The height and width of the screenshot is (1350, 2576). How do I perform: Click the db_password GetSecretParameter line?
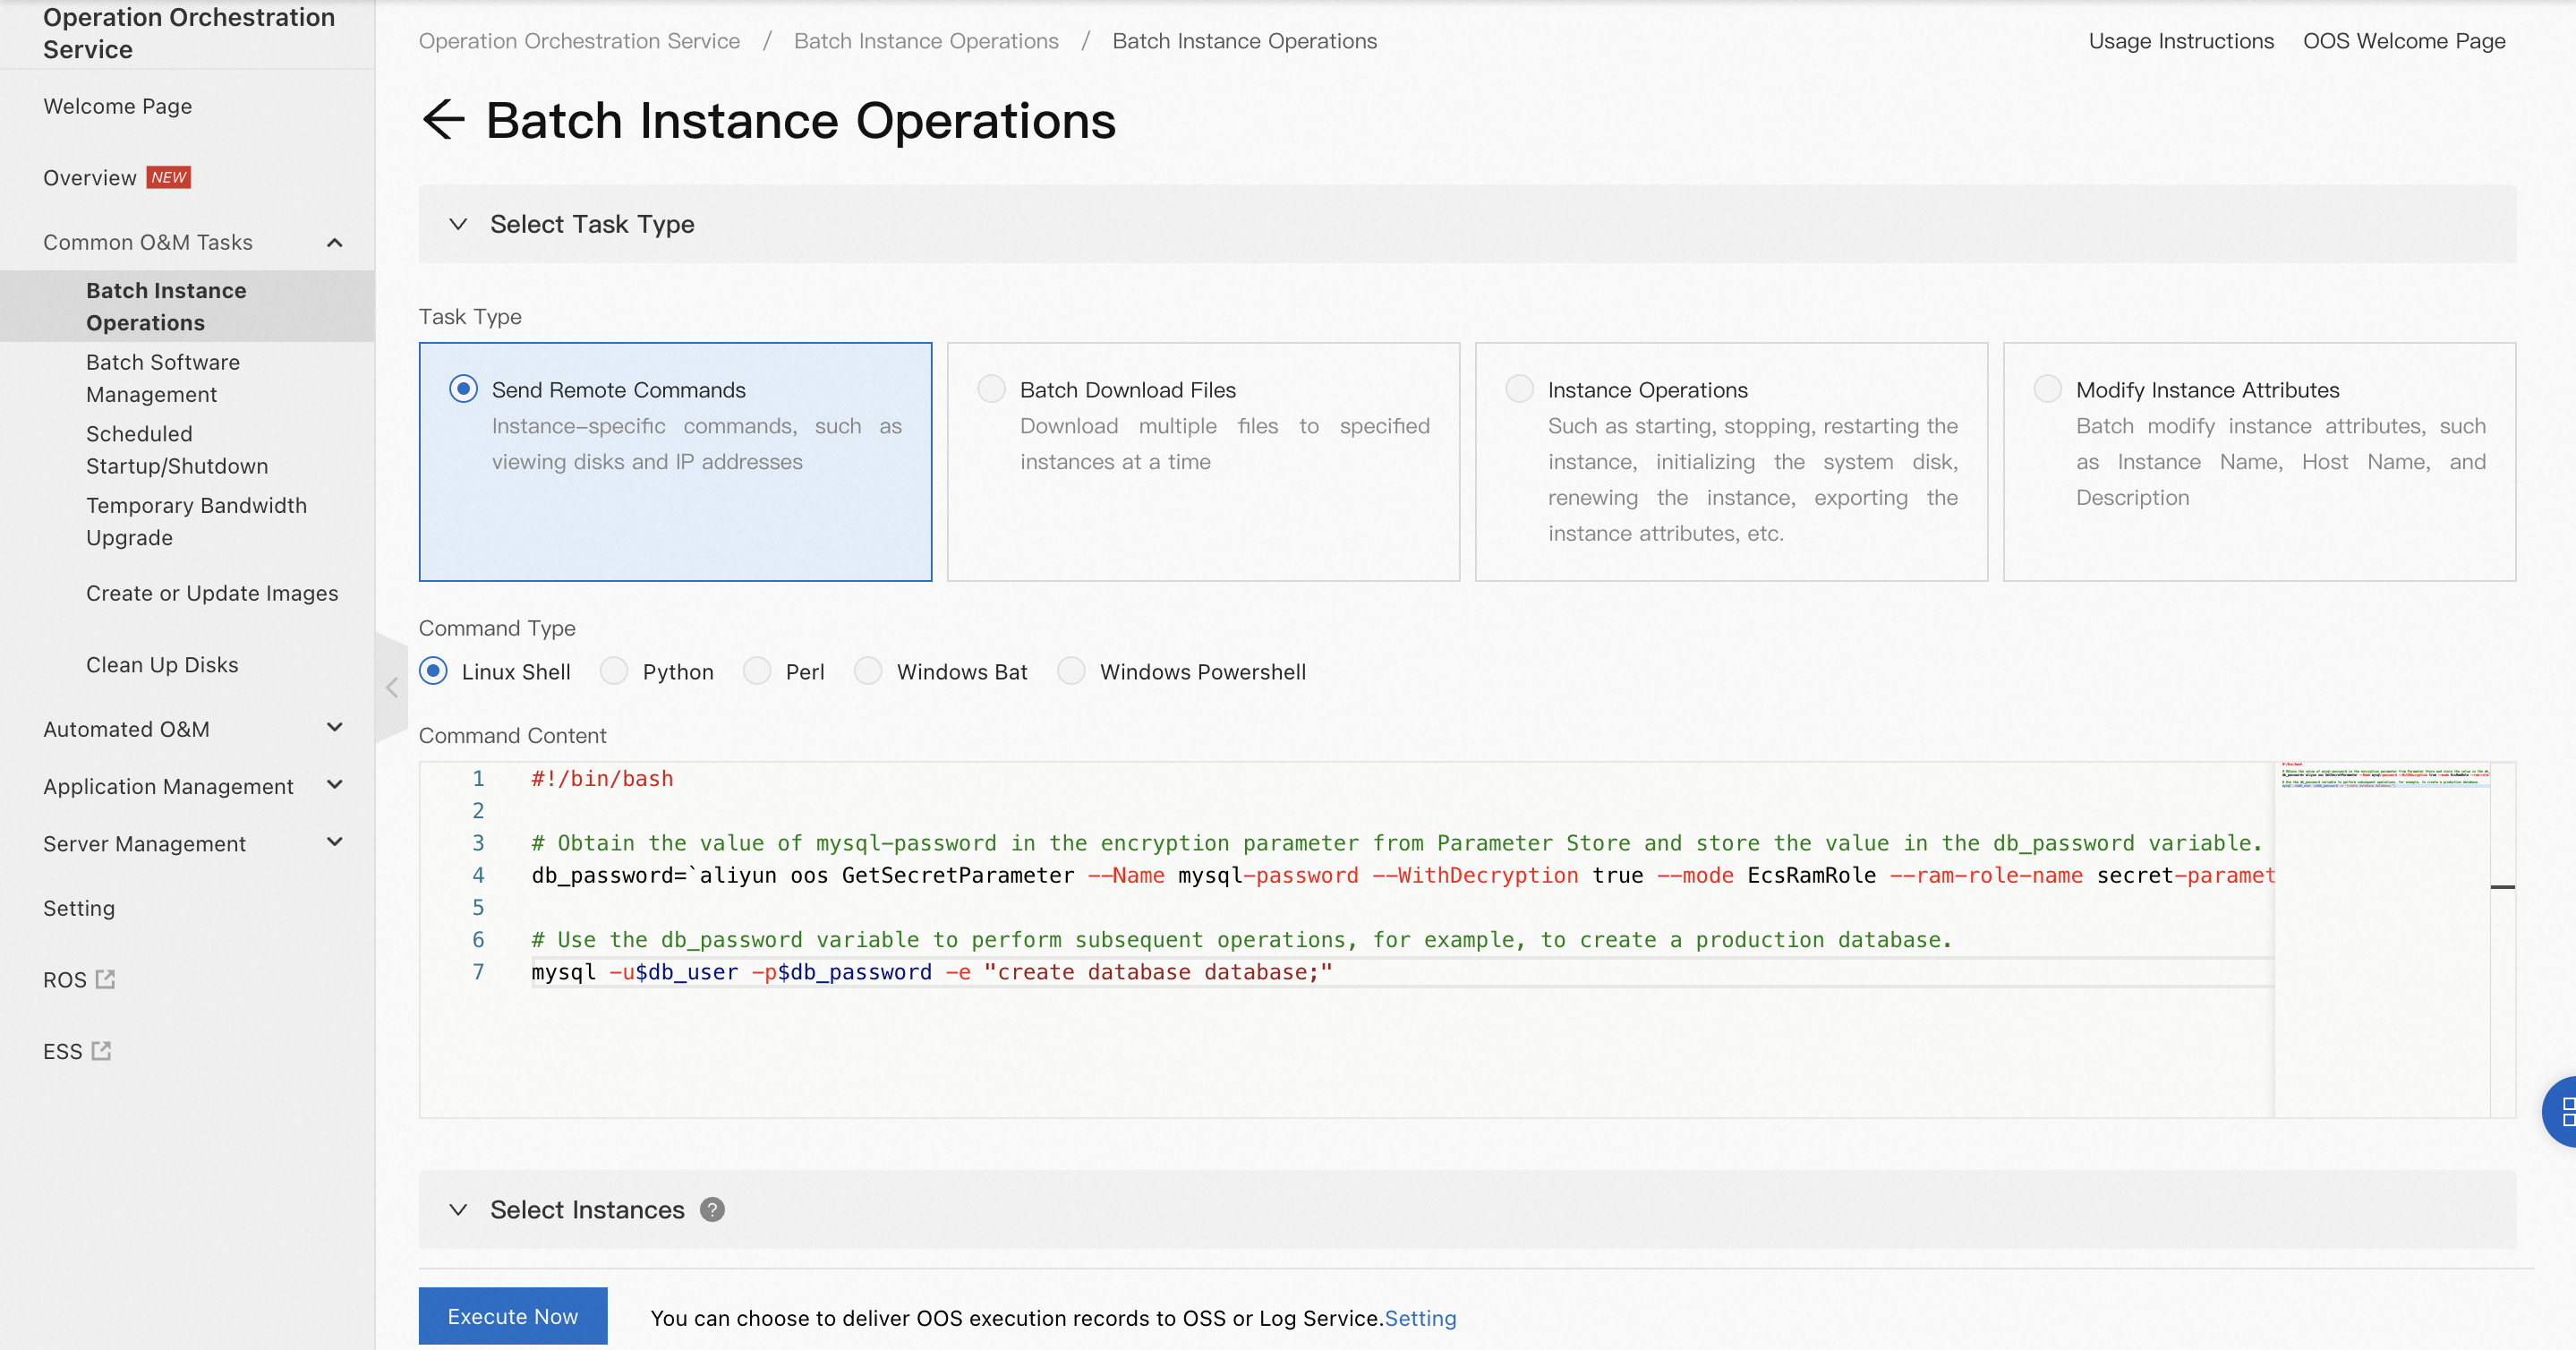point(1403,875)
